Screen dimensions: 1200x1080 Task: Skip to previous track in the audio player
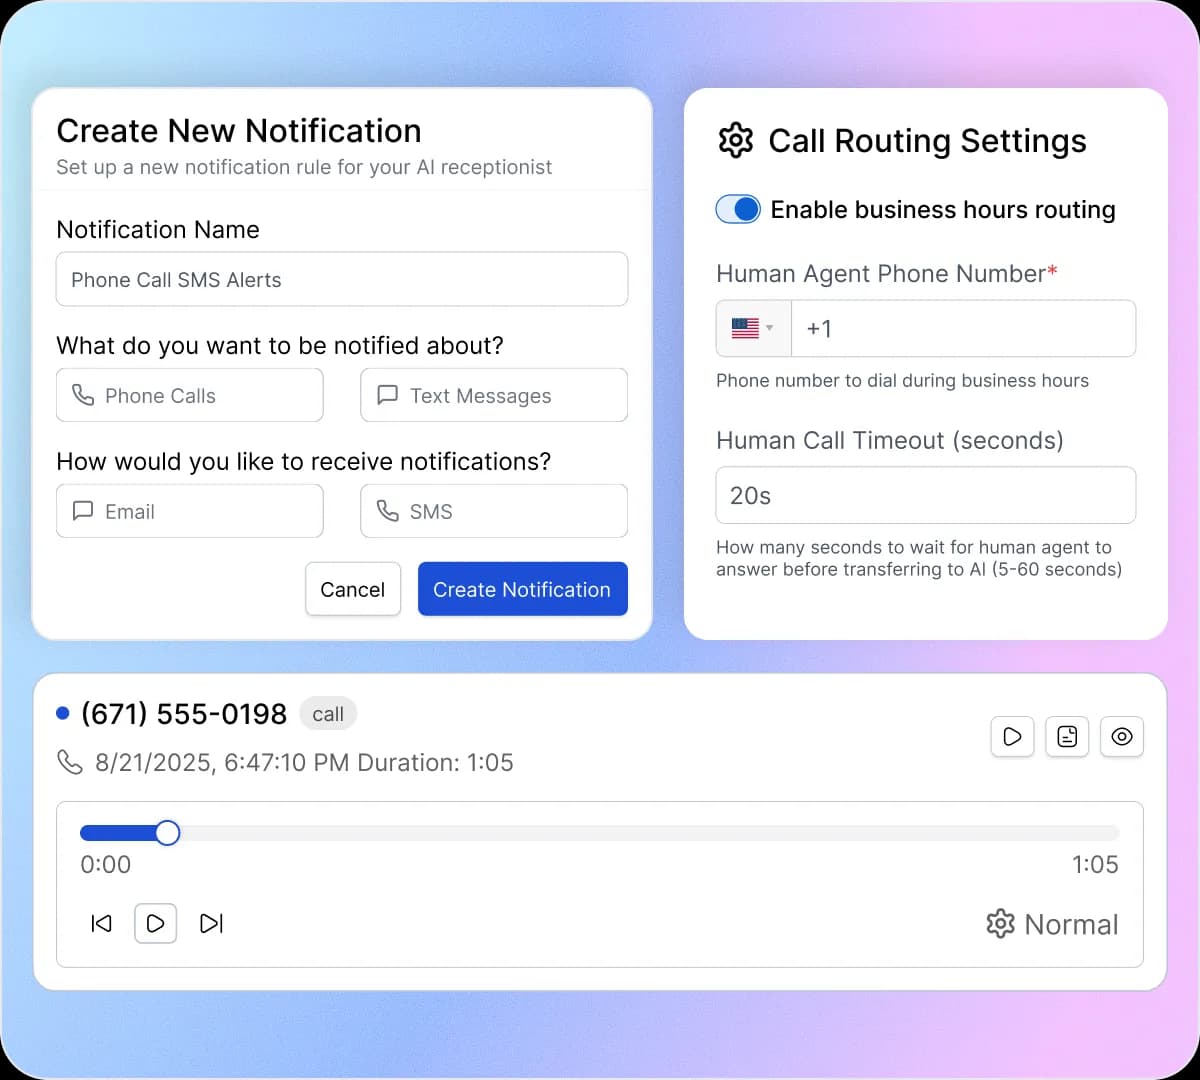101,923
